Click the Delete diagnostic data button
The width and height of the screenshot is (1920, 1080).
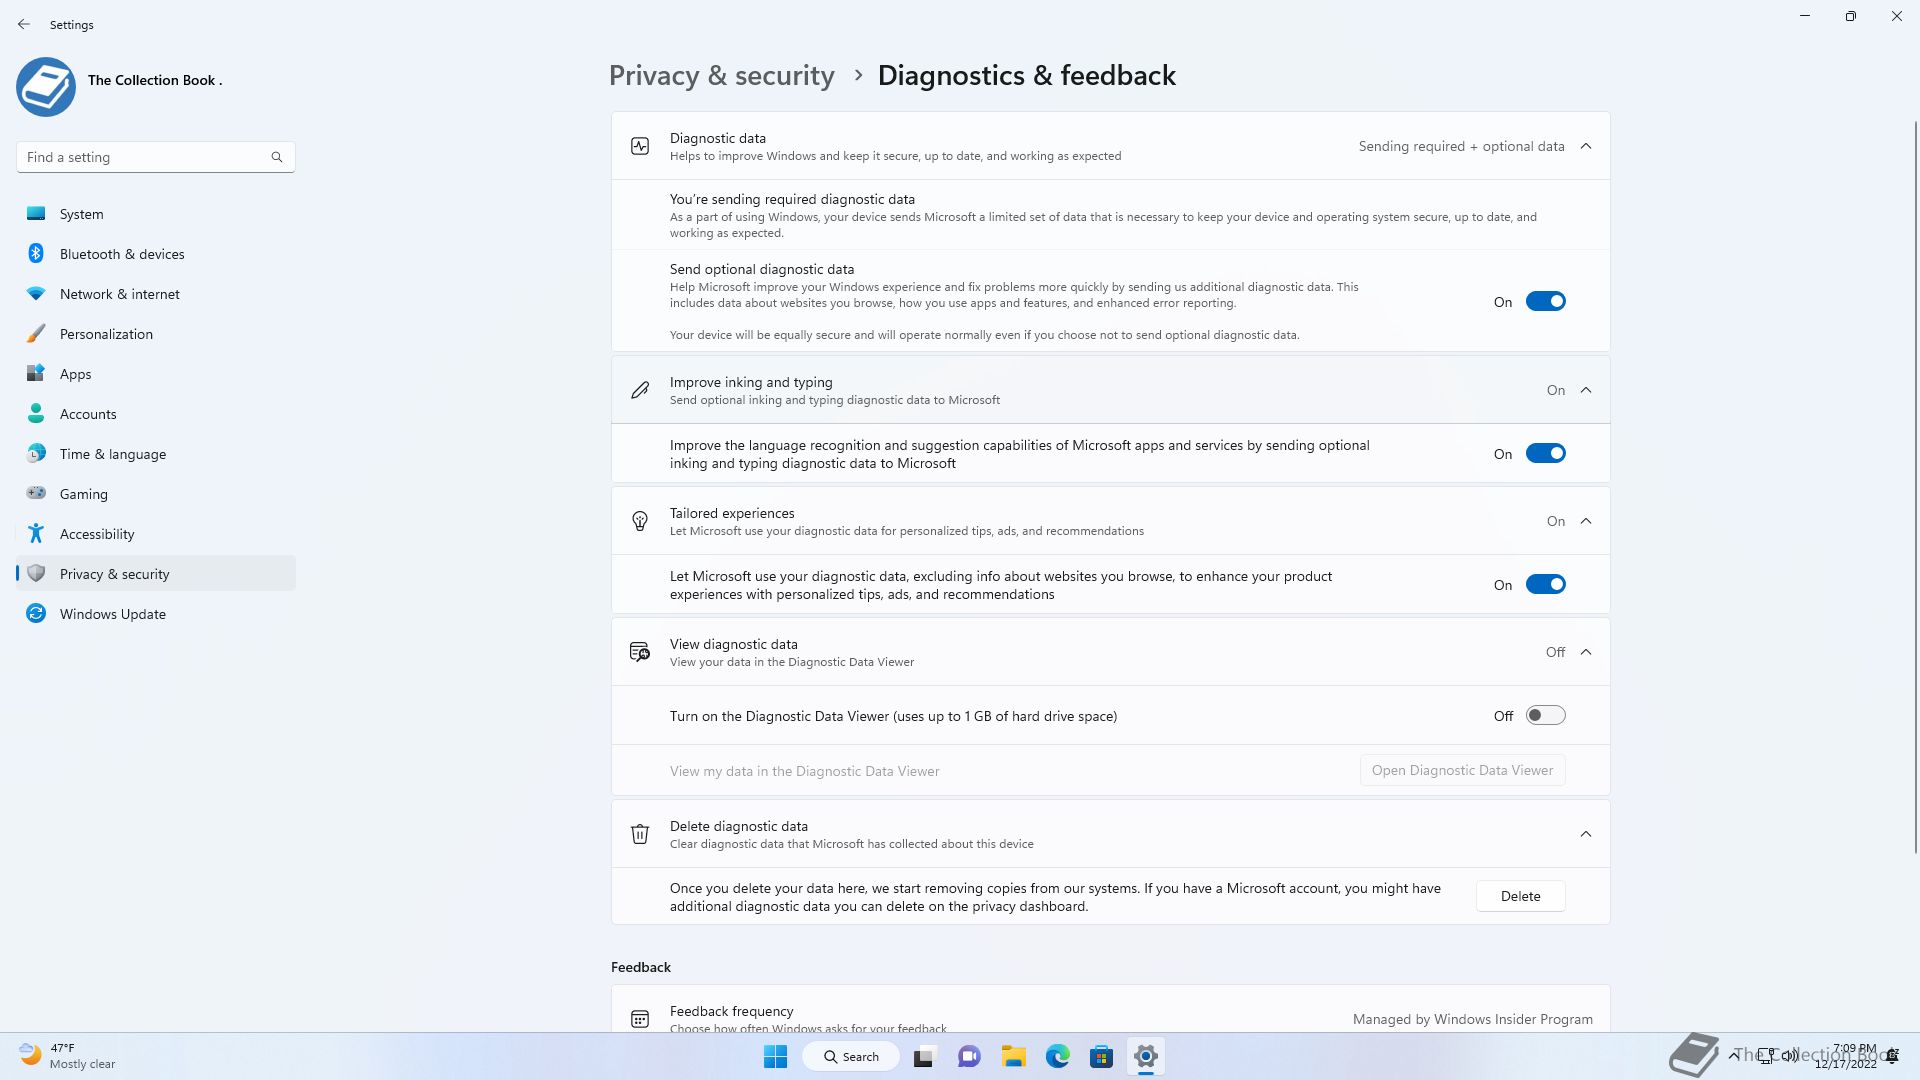tap(1520, 896)
